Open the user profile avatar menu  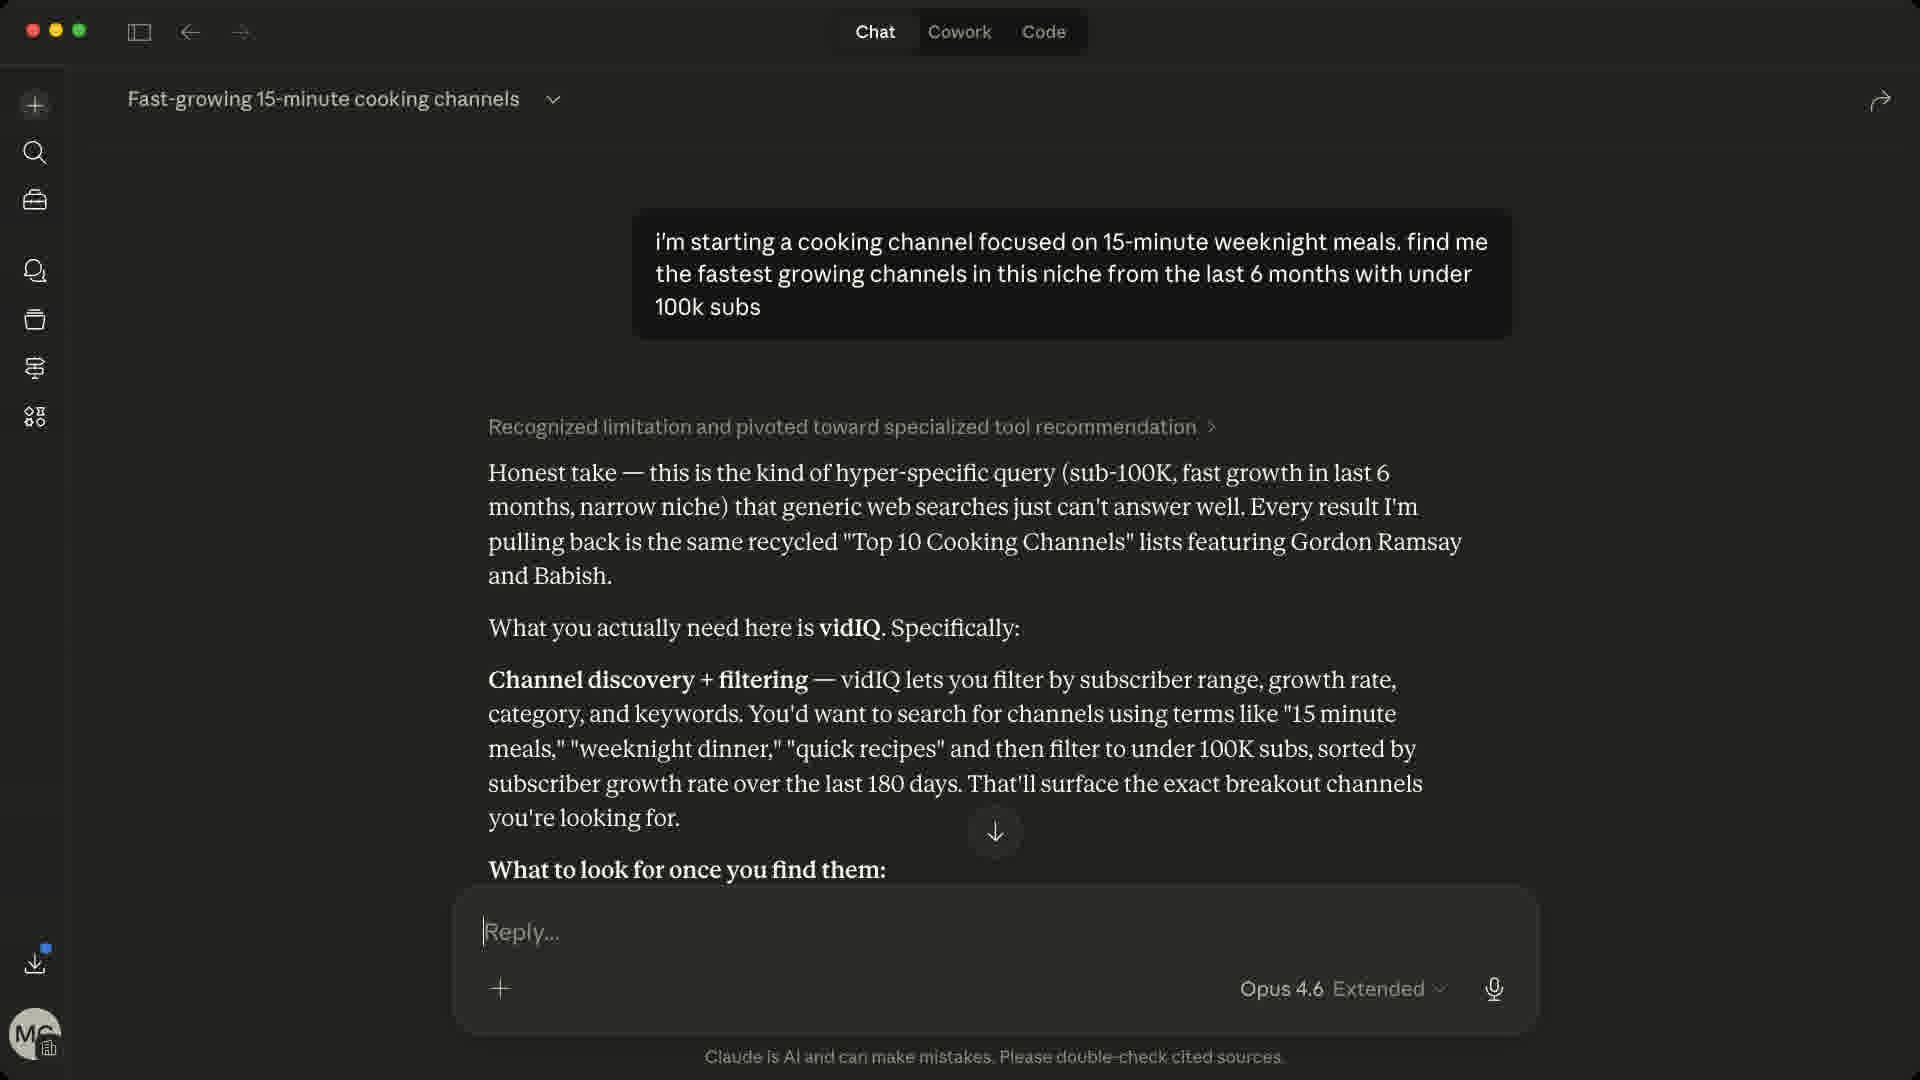tap(34, 1034)
